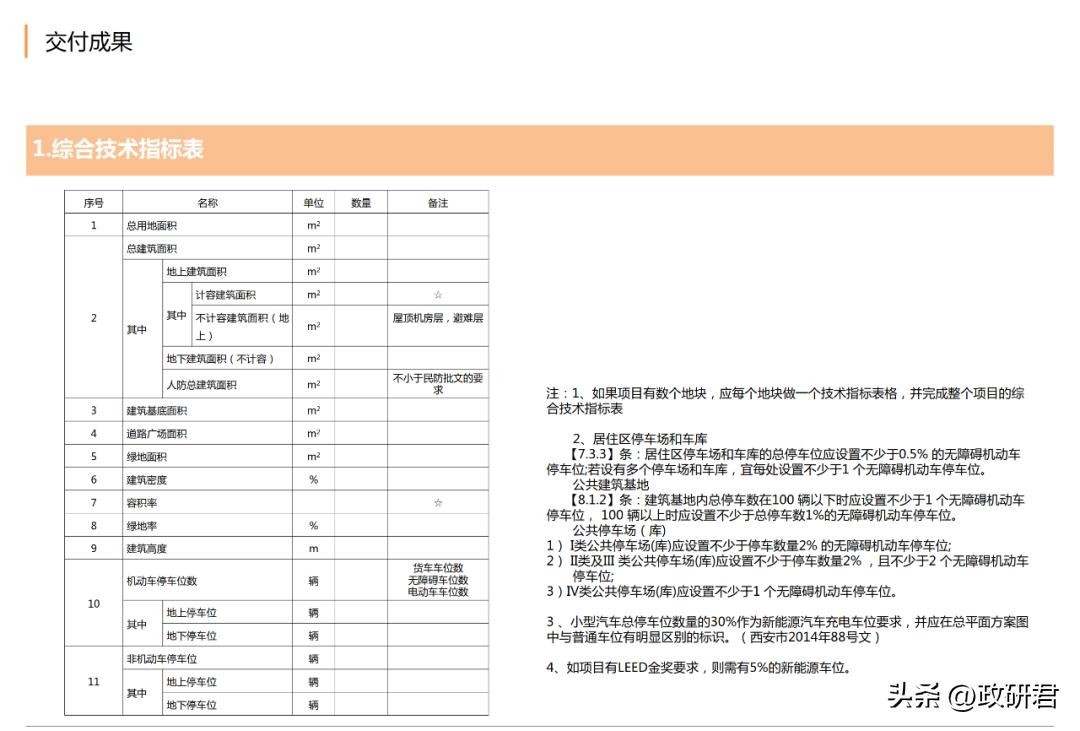Select the 序号 column header
This screenshot has height=731, width=1080.
(x=93, y=203)
